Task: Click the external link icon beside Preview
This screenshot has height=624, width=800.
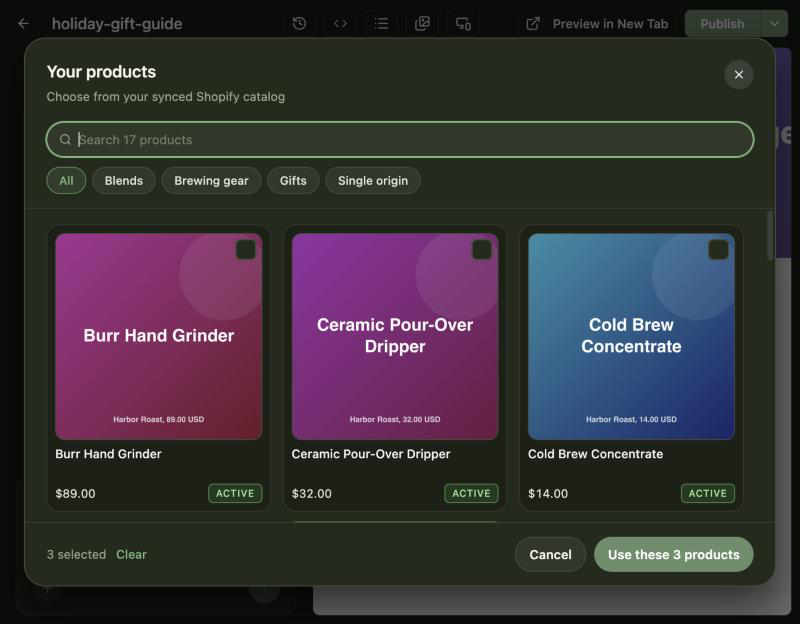Action: click(x=533, y=23)
